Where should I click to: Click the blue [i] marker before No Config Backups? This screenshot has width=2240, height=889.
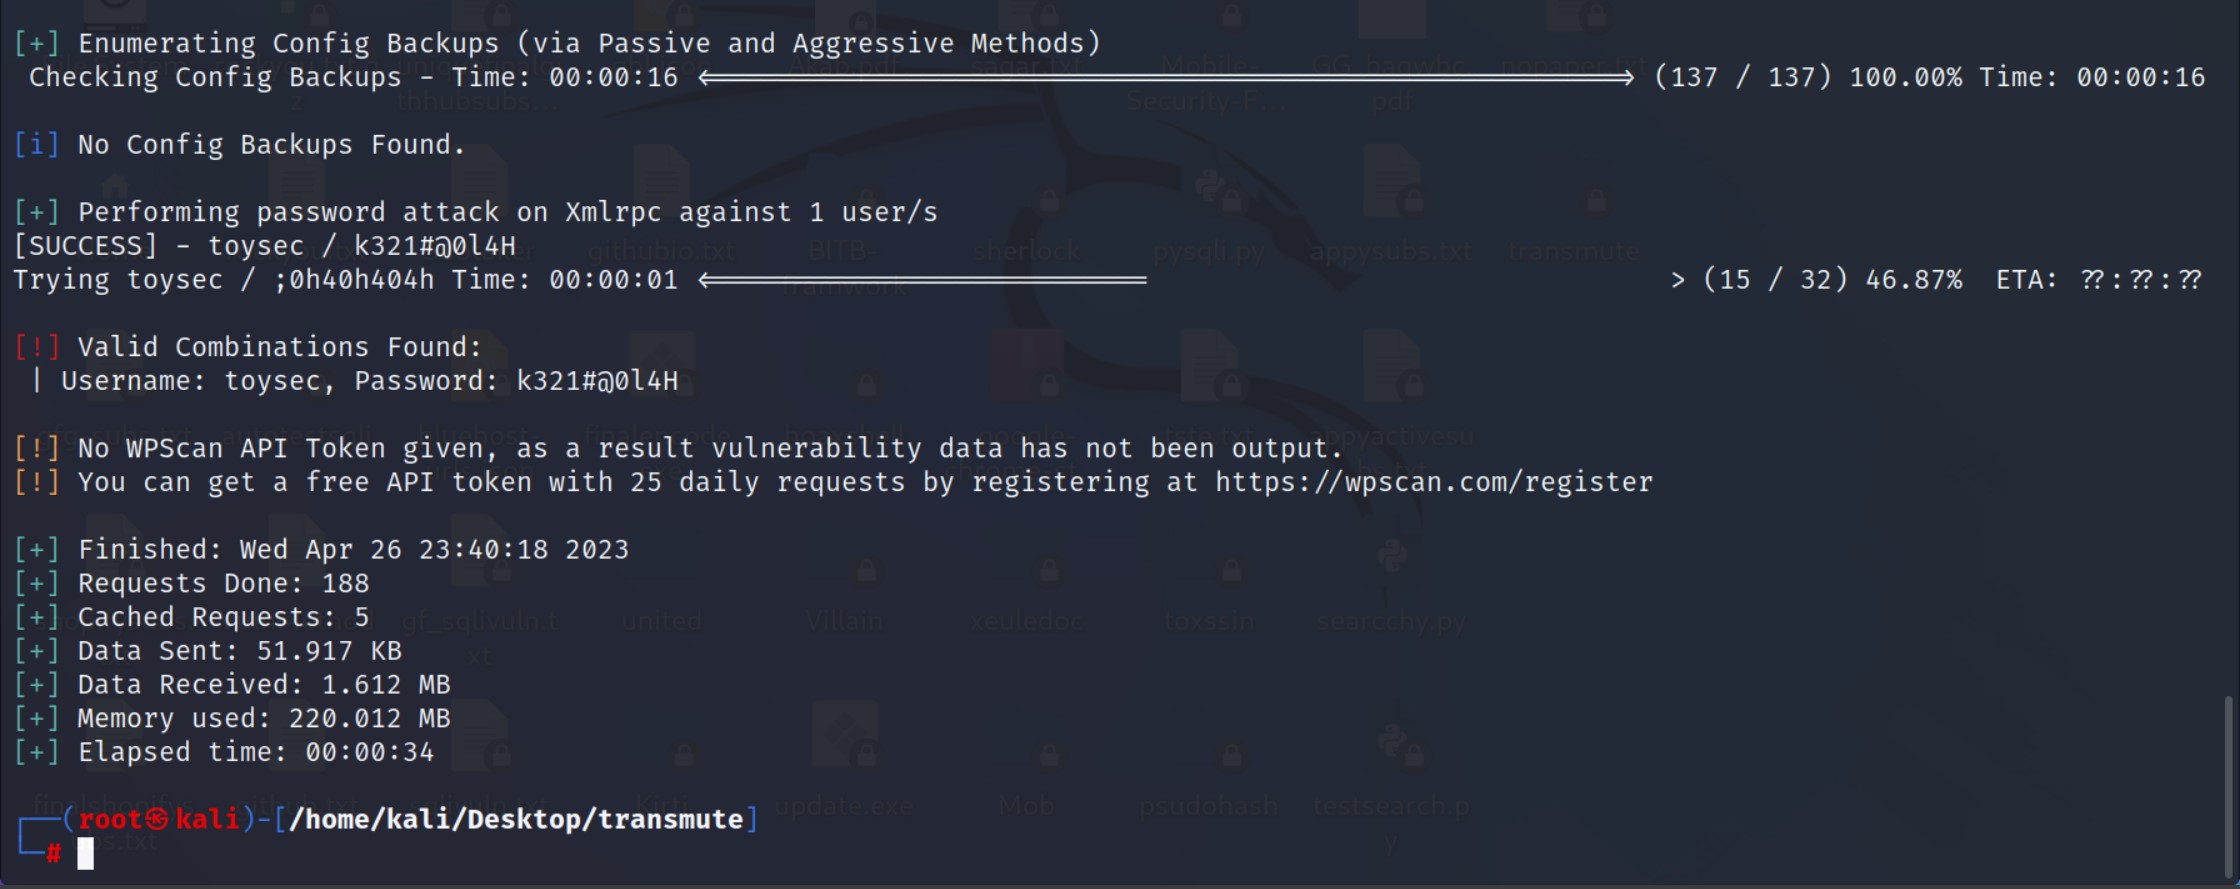[37, 145]
